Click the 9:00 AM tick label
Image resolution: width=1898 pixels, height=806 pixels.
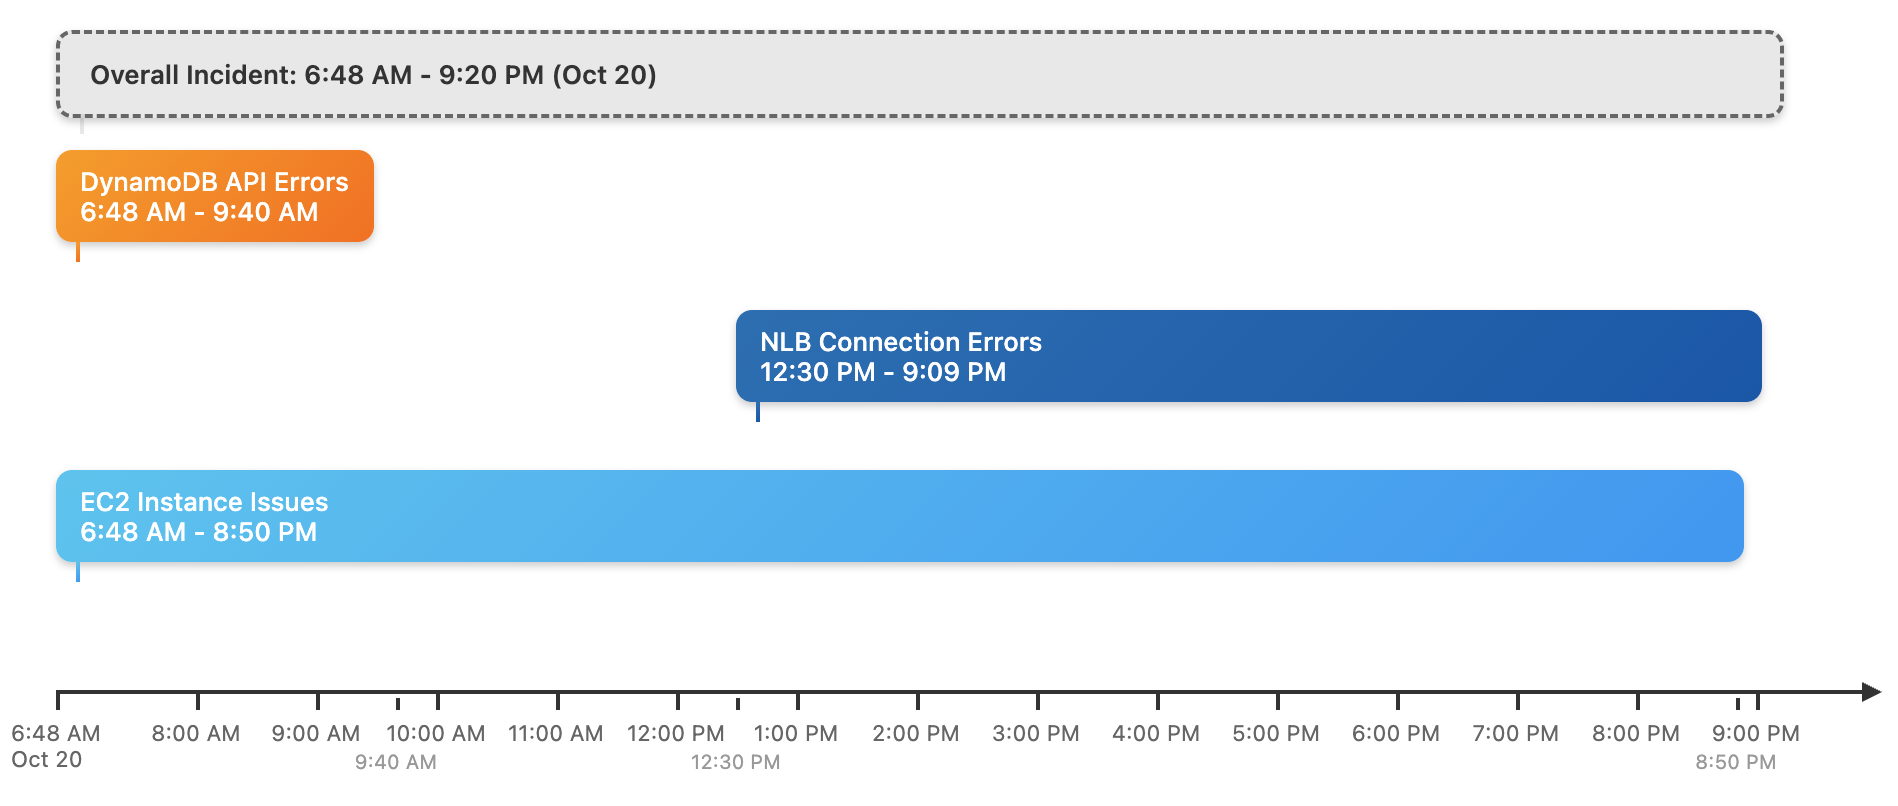point(316,734)
